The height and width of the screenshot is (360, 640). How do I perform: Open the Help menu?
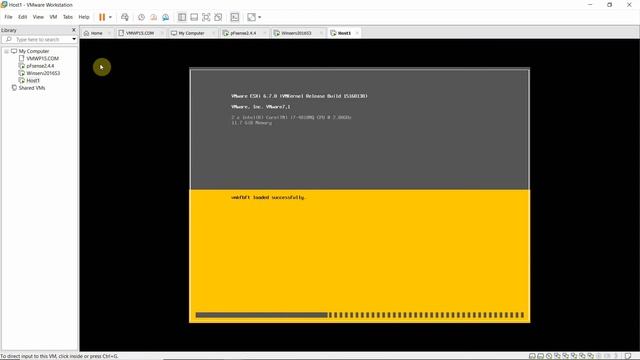pos(84,17)
